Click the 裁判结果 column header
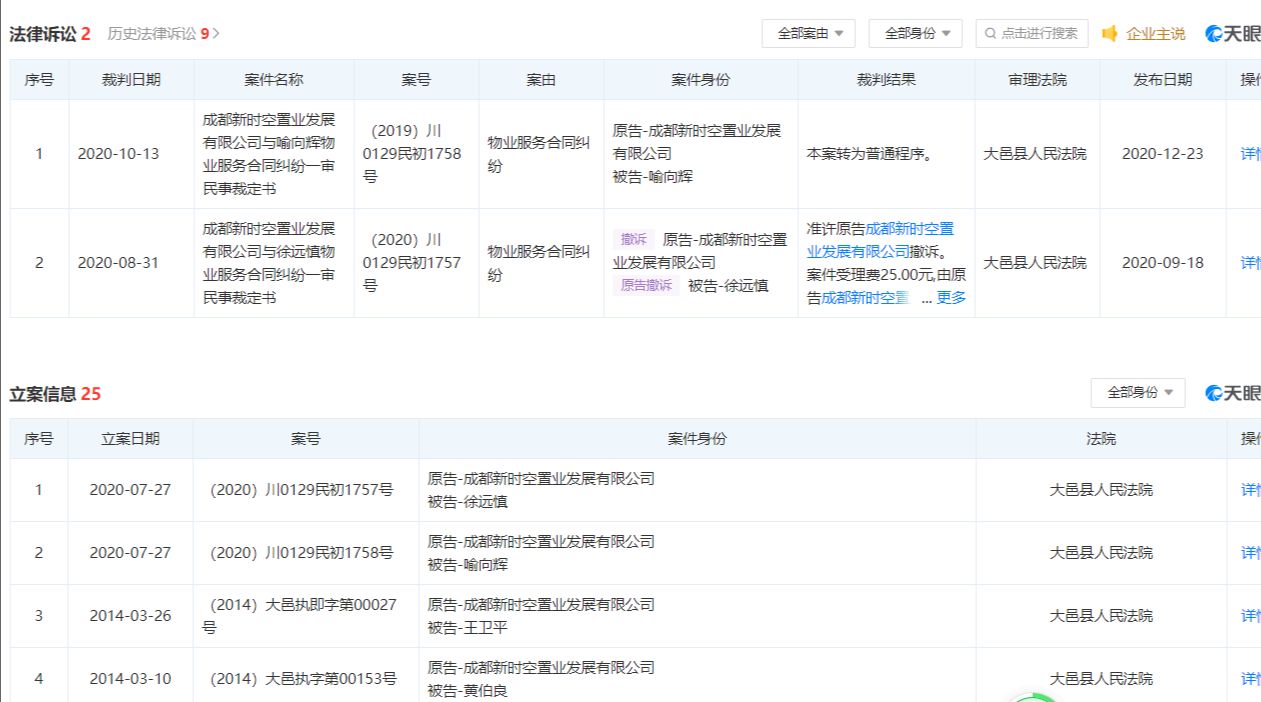Image resolution: width=1261 pixels, height=702 pixels. (x=886, y=80)
